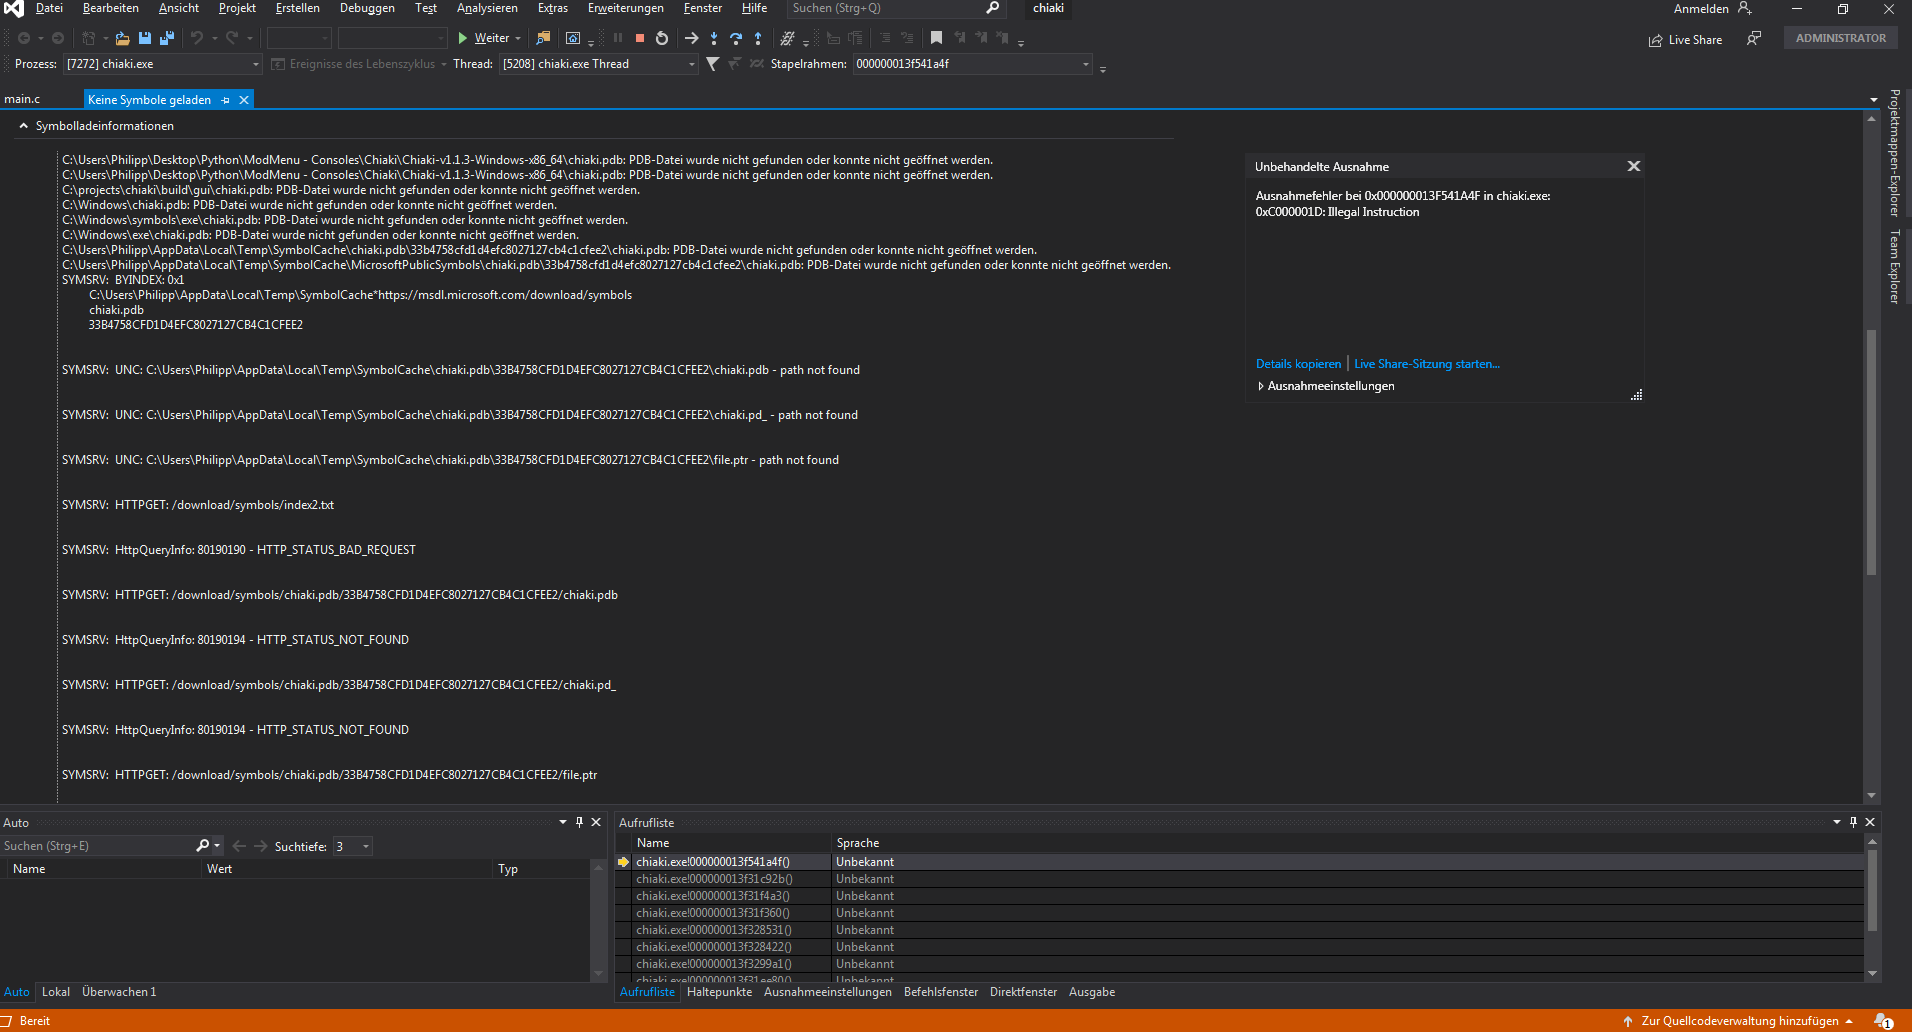Image resolution: width=1912 pixels, height=1032 pixels.
Task: Click the Prozedurschritt step-over icon
Action: click(x=737, y=38)
